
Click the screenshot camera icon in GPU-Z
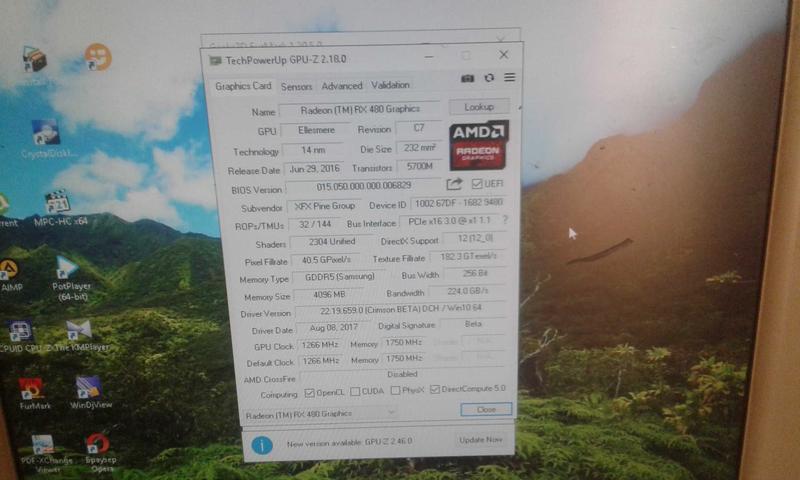(x=467, y=78)
